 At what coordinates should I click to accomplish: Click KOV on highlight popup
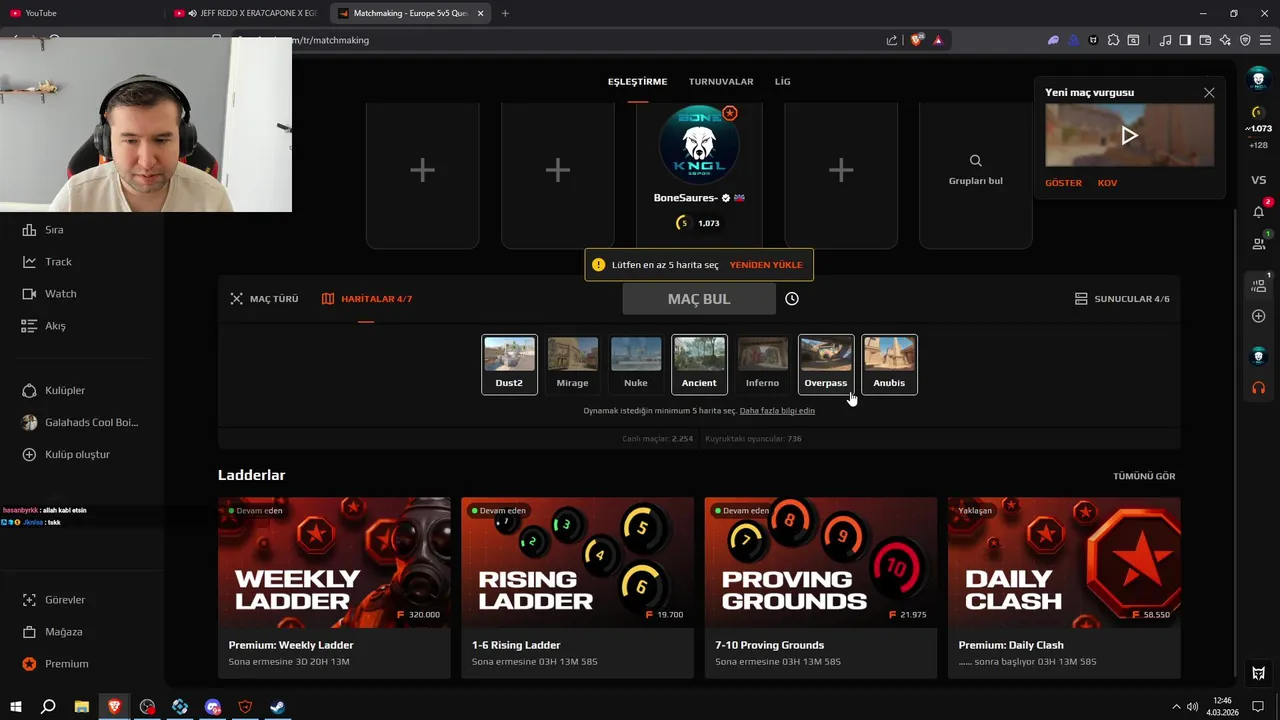click(1107, 183)
